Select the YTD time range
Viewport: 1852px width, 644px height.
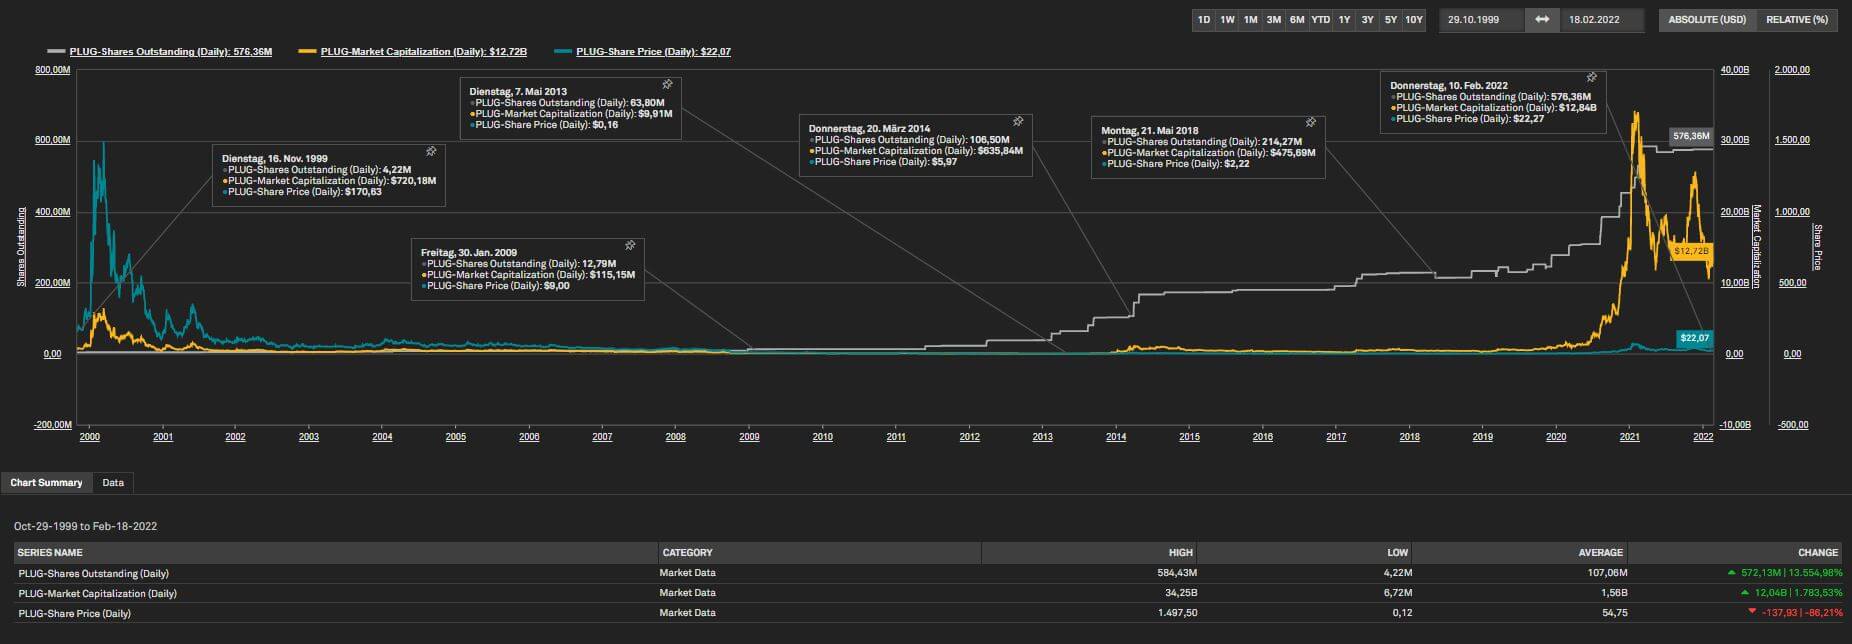pos(1320,20)
